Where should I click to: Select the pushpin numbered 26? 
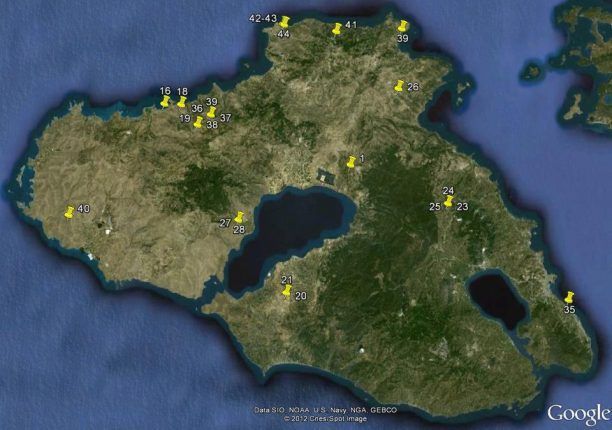point(399,87)
